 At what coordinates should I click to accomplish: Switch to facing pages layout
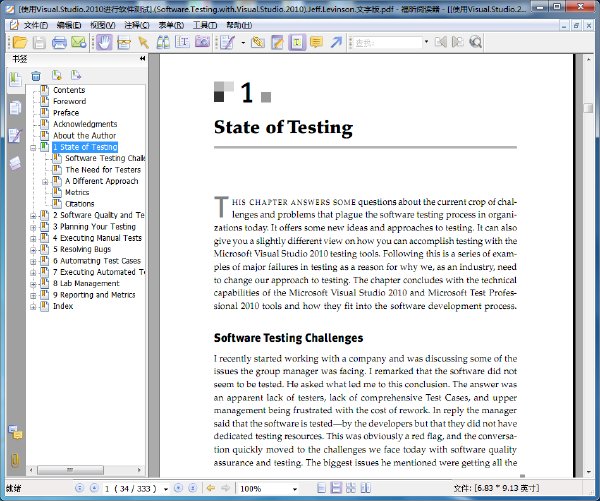coord(351,488)
